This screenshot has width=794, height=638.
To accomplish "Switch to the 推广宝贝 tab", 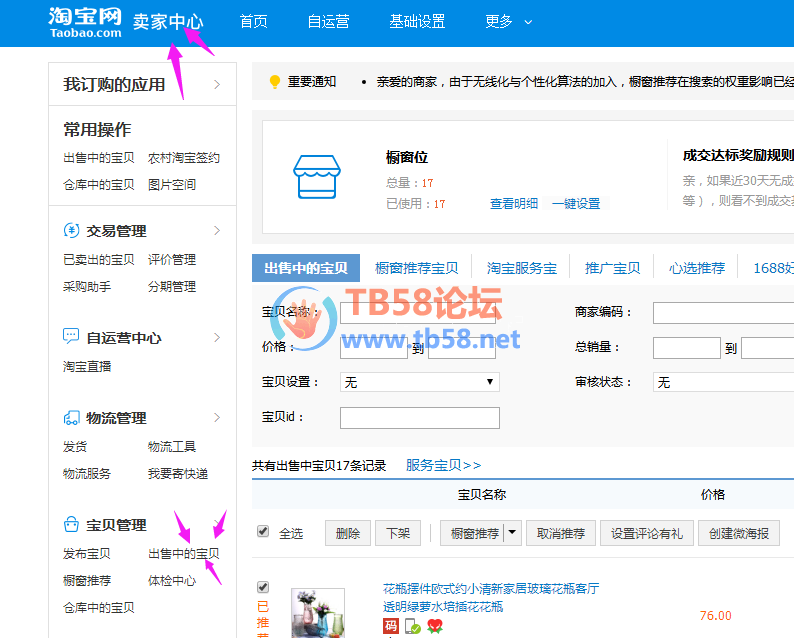I will (x=612, y=268).
